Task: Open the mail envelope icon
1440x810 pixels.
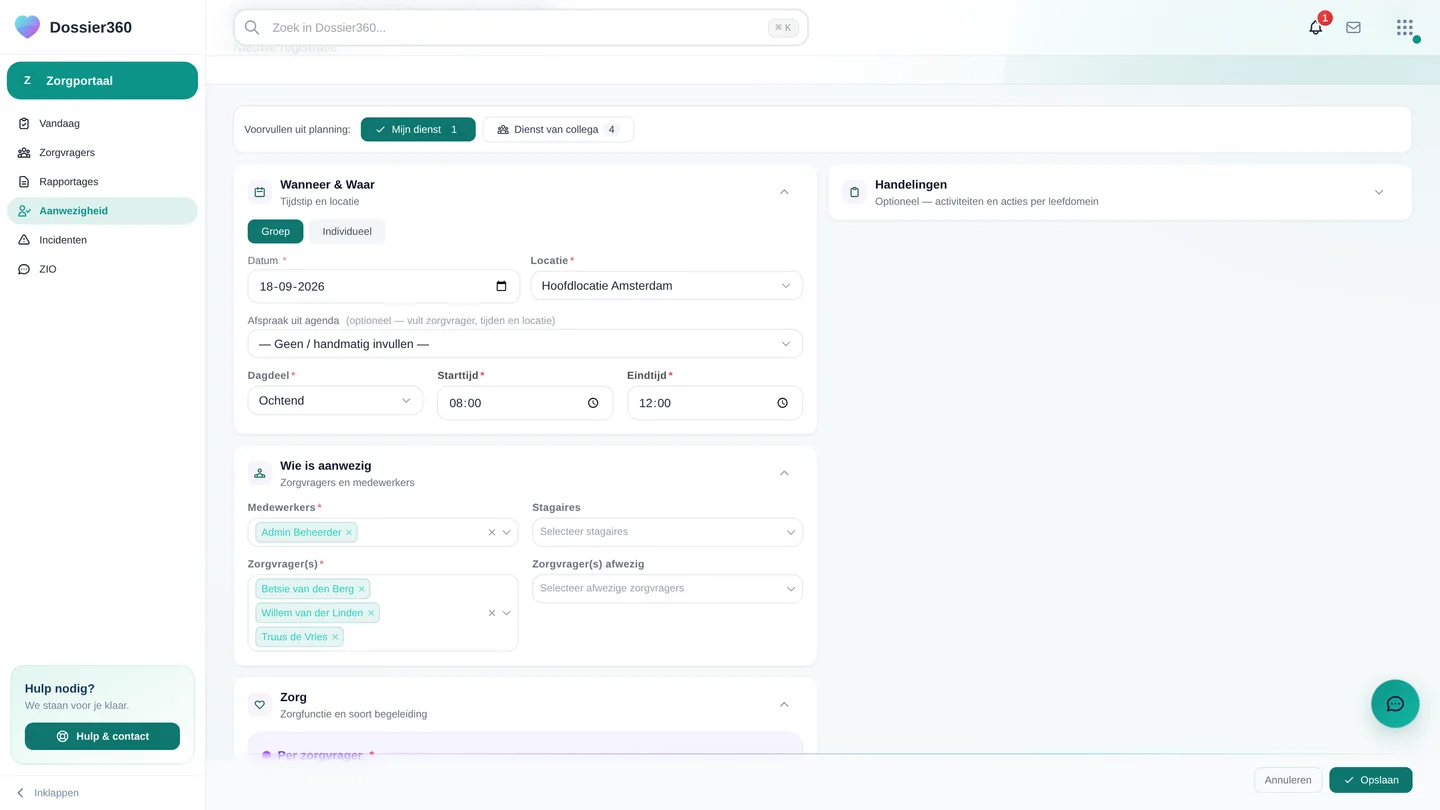Action: click(1353, 28)
